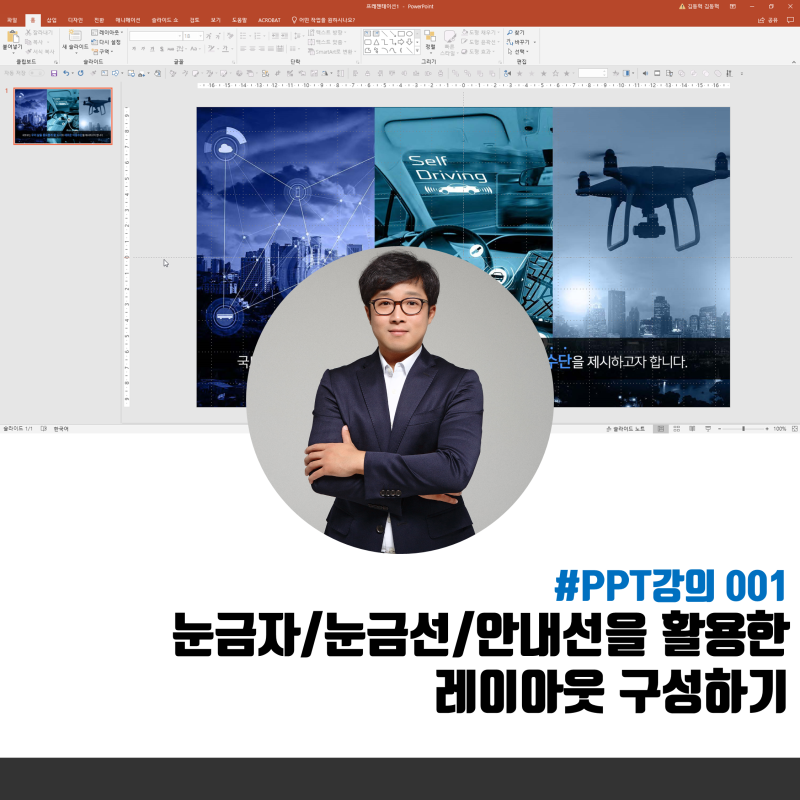Add a New Slide (새 슬라이드)
This screenshot has height=800, width=800.
(75, 40)
